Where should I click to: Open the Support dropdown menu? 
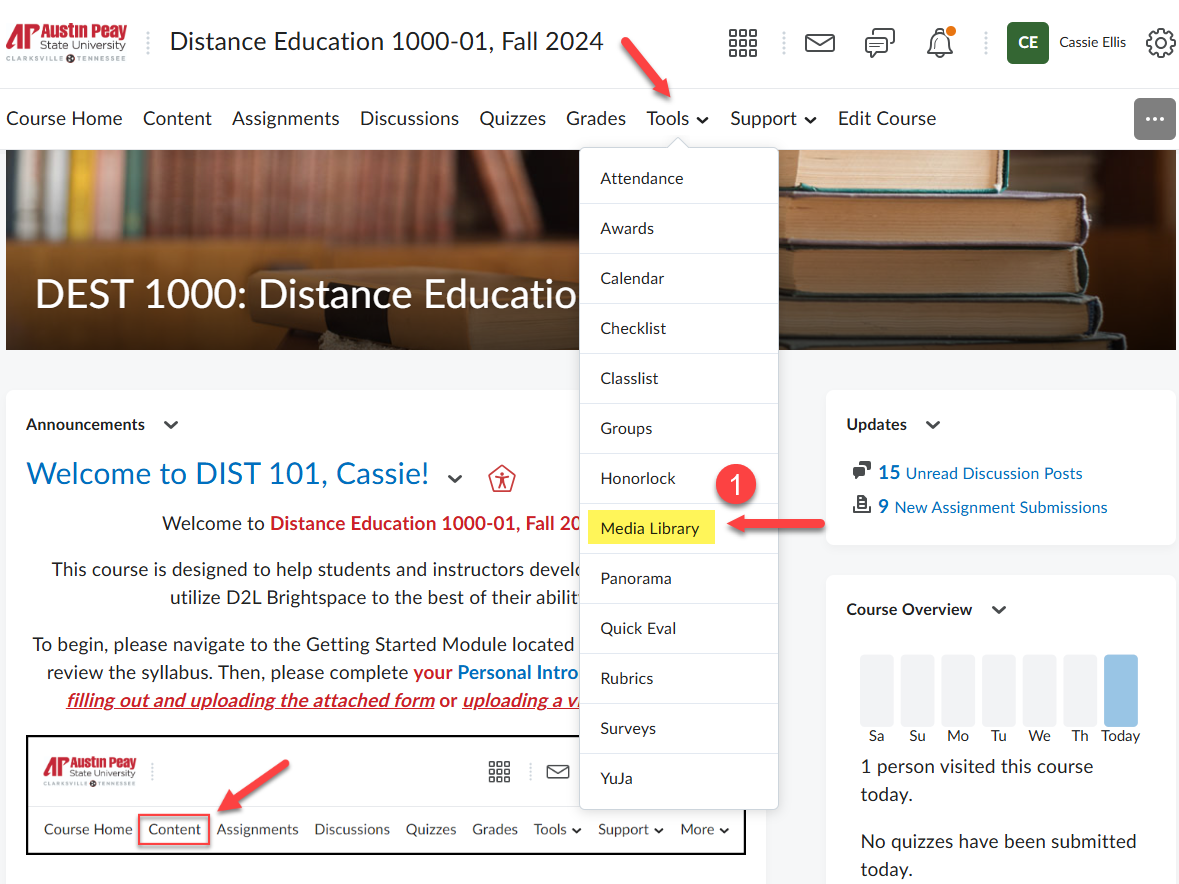(772, 118)
